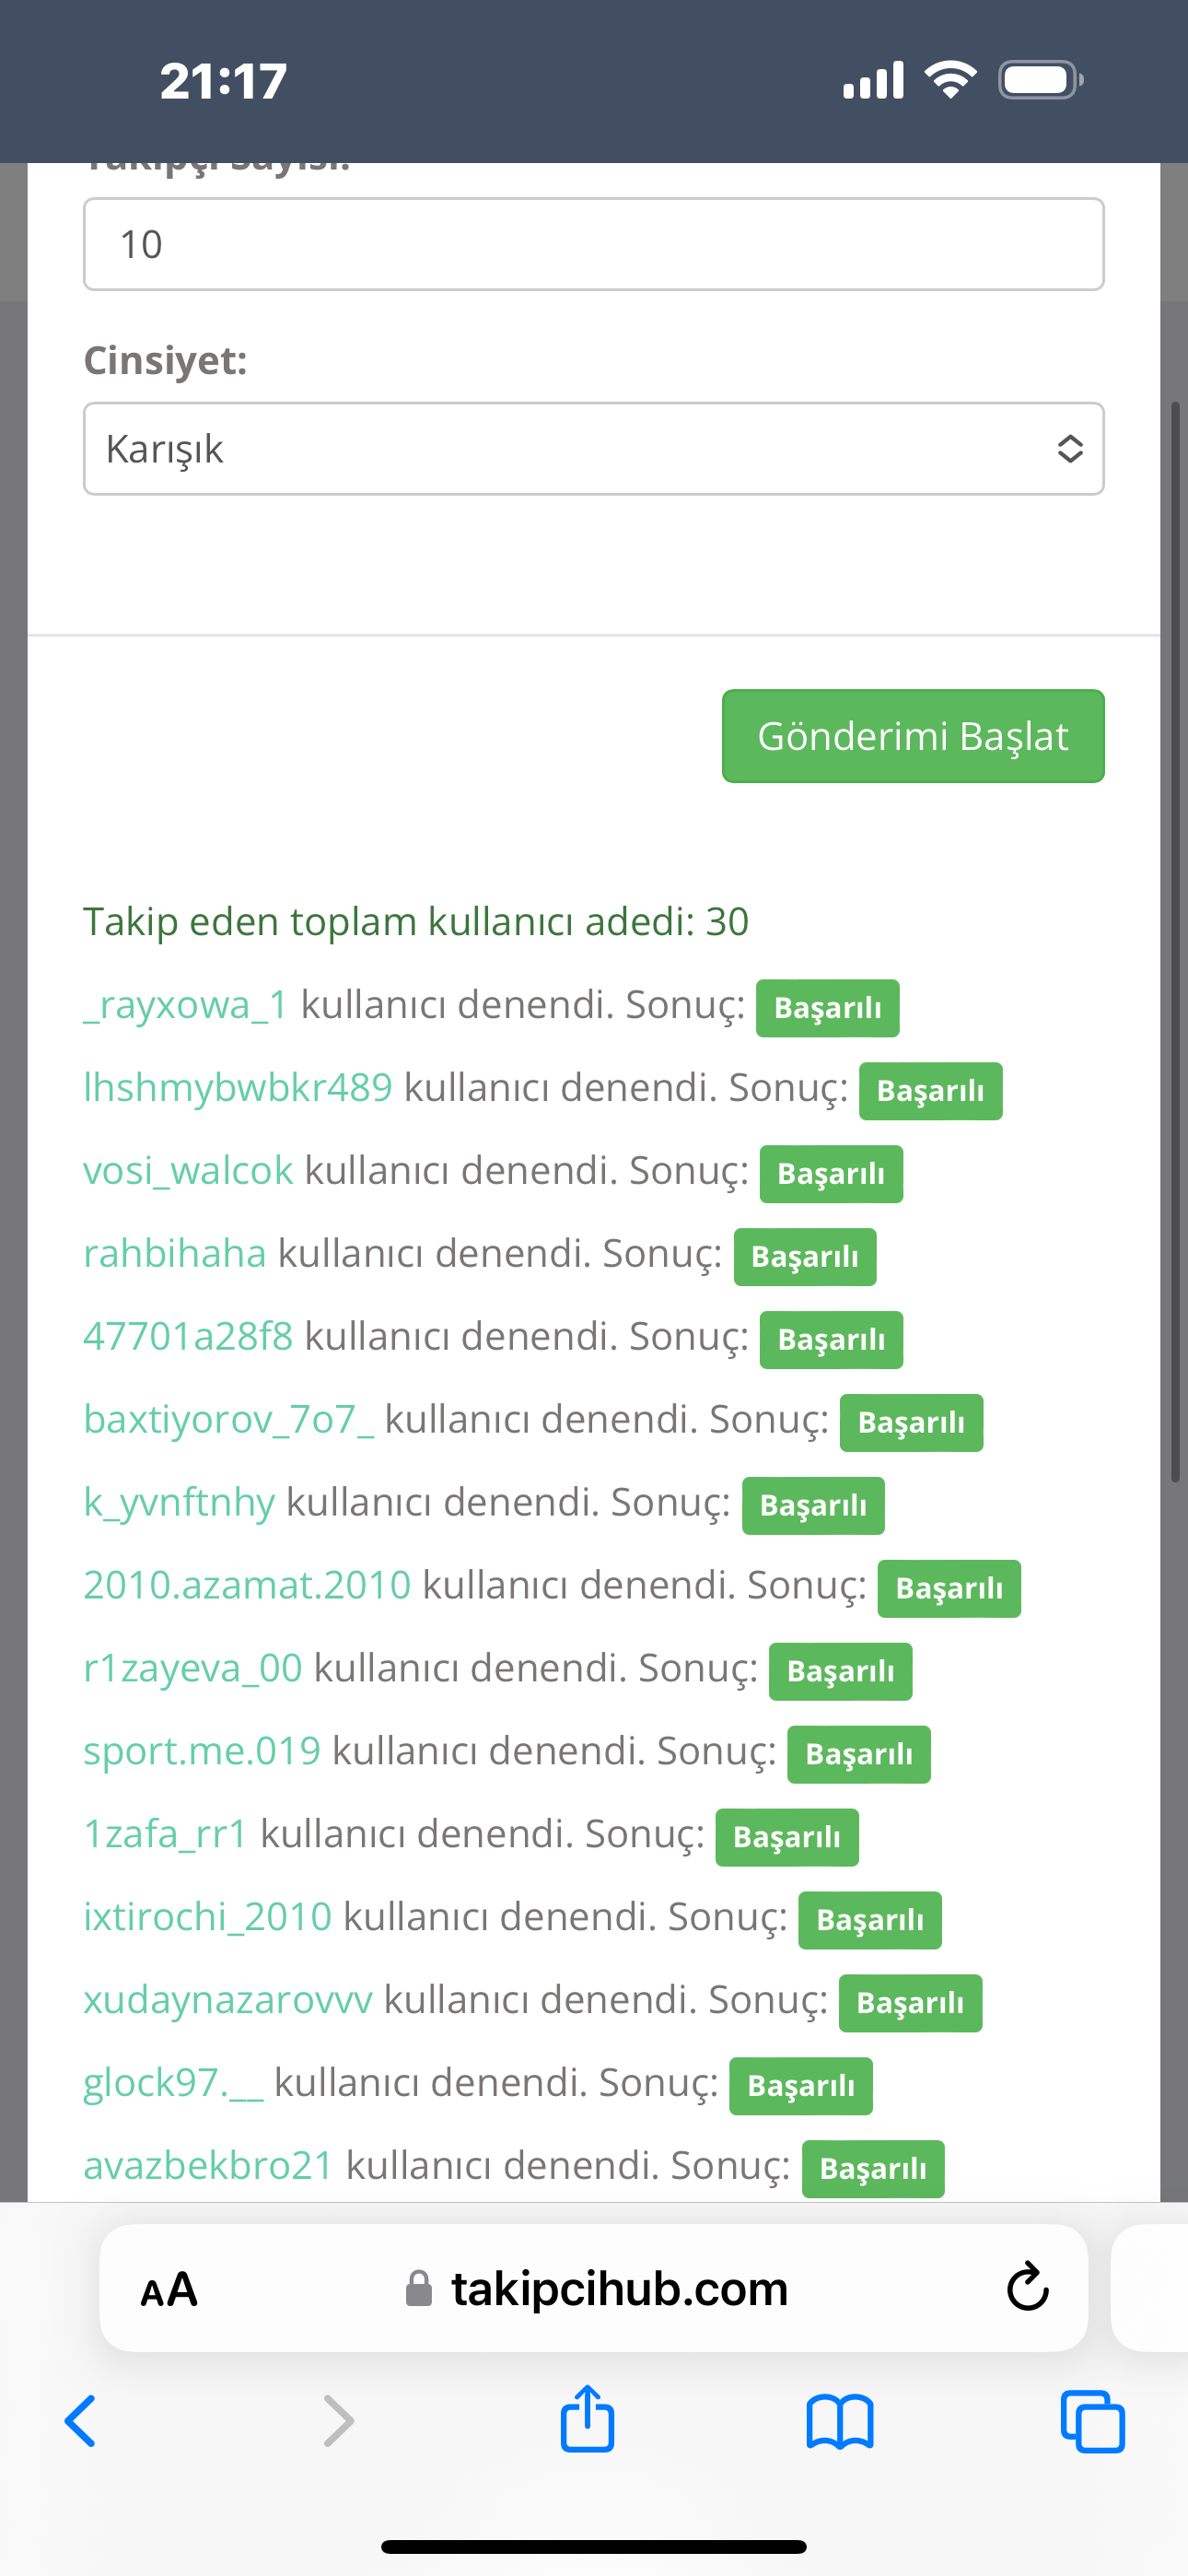Tap the Başarılı badge next to rahbihaha
This screenshot has height=2576, width=1188.
pos(805,1257)
